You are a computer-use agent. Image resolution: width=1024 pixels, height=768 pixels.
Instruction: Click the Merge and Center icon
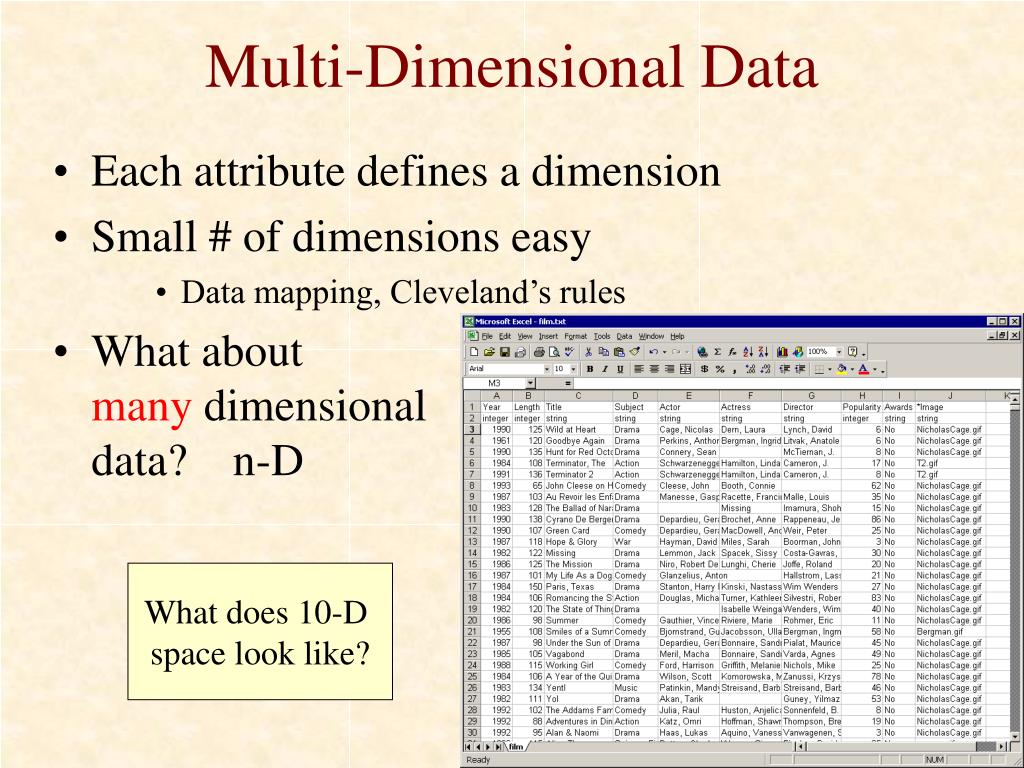pos(685,369)
